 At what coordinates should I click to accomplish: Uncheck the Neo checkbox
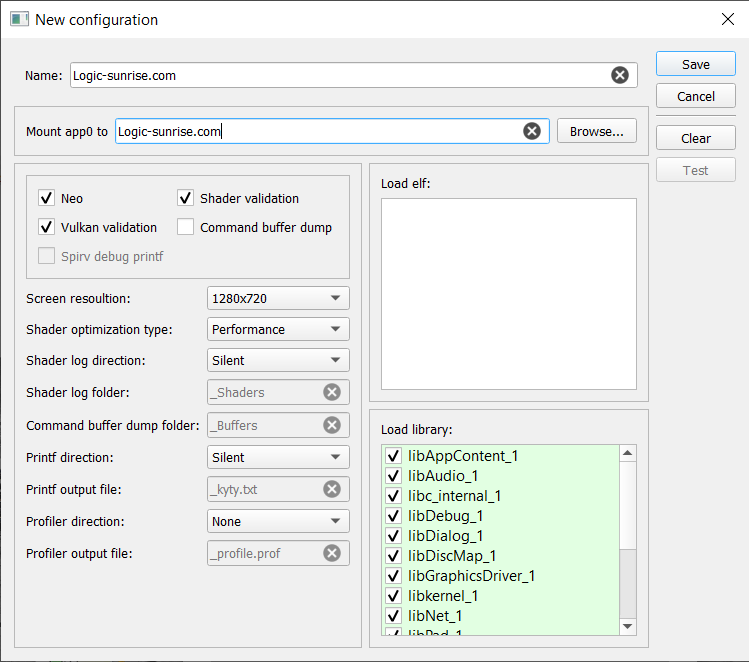tap(46, 198)
